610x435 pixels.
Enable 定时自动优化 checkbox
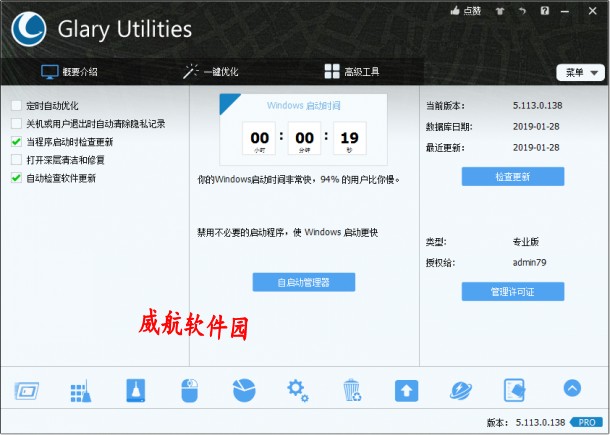(x=16, y=105)
